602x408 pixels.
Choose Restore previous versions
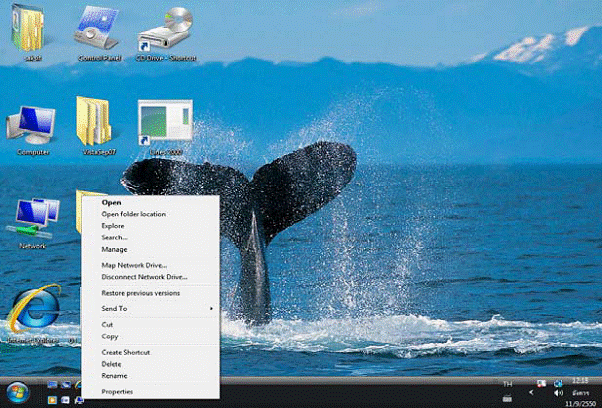(150, 293)
